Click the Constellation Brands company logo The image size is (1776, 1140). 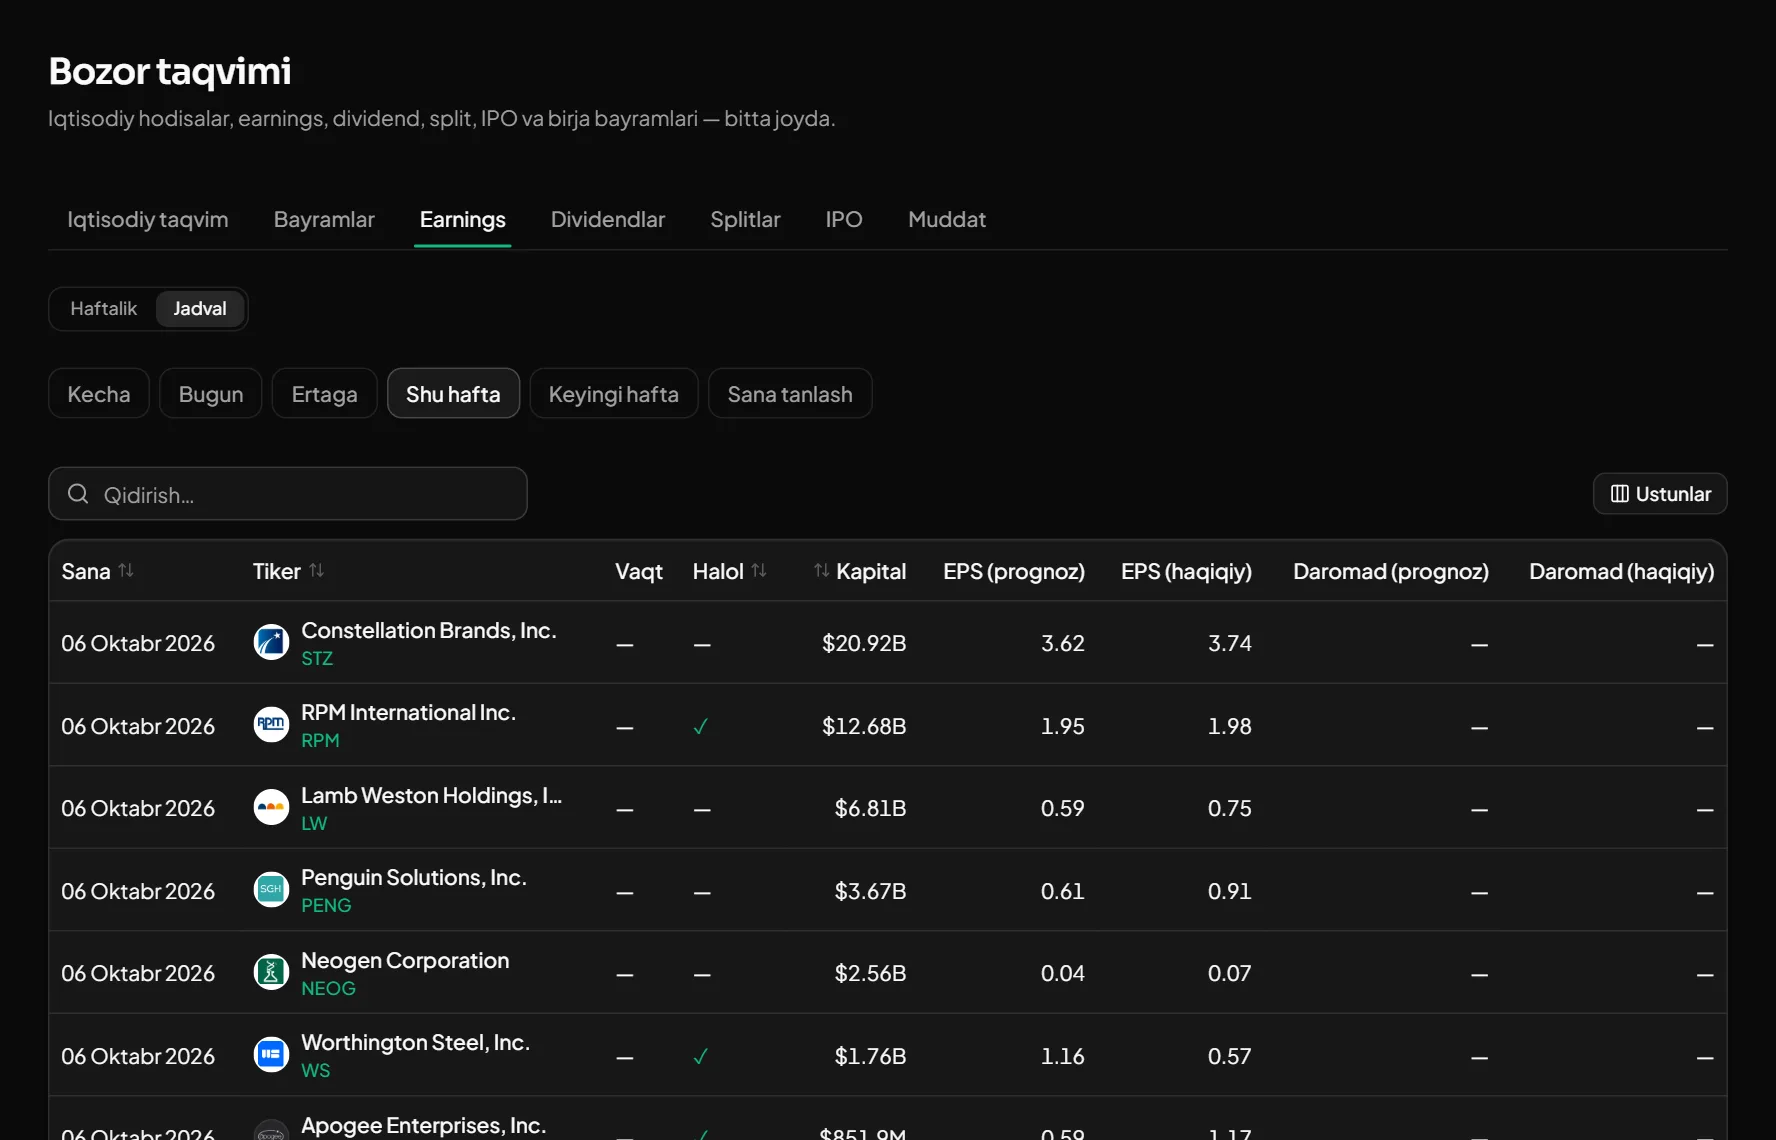pos(271,642)
